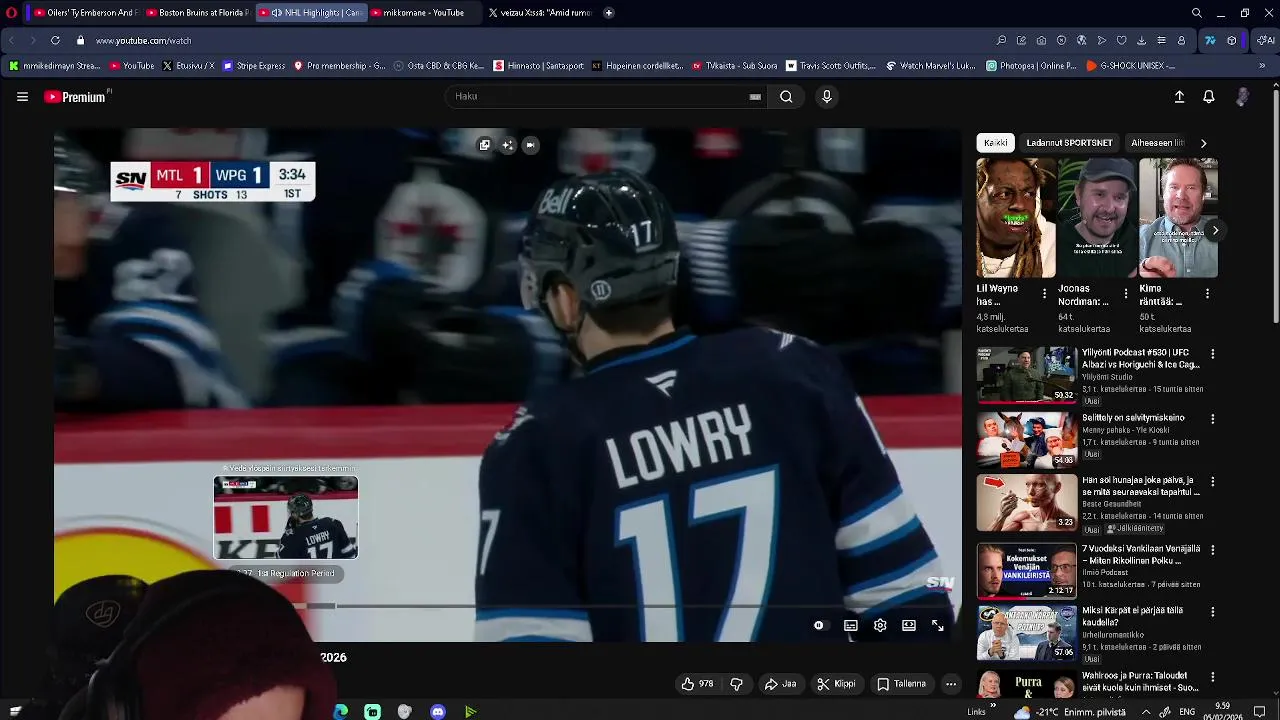Open YouTube notifications bell
The height and width of the screenshot is (720, 1280).
1209,97
